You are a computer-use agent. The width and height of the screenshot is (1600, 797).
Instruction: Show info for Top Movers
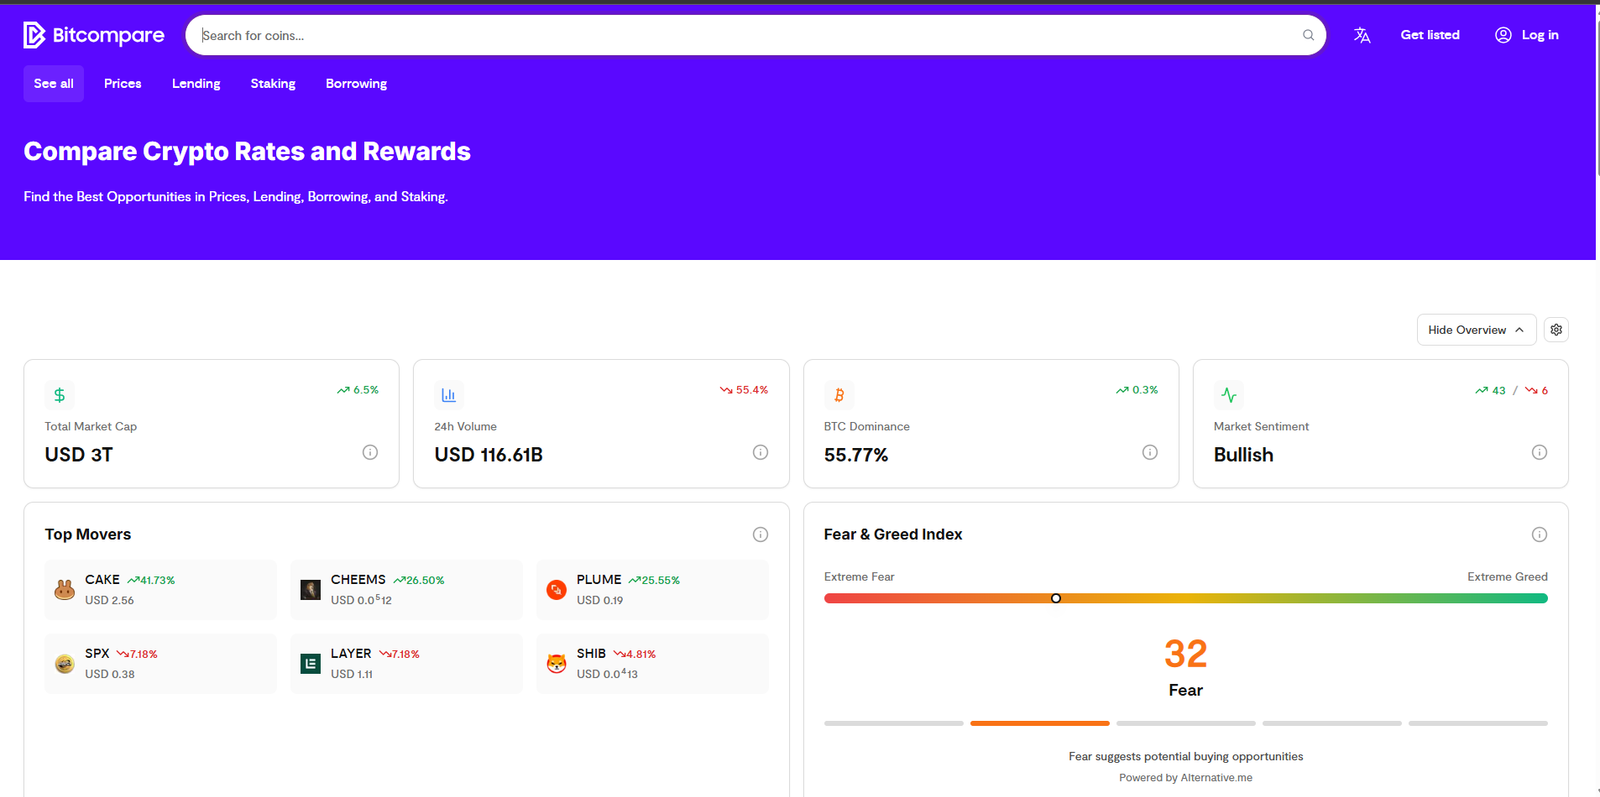[x=760, y=534]
